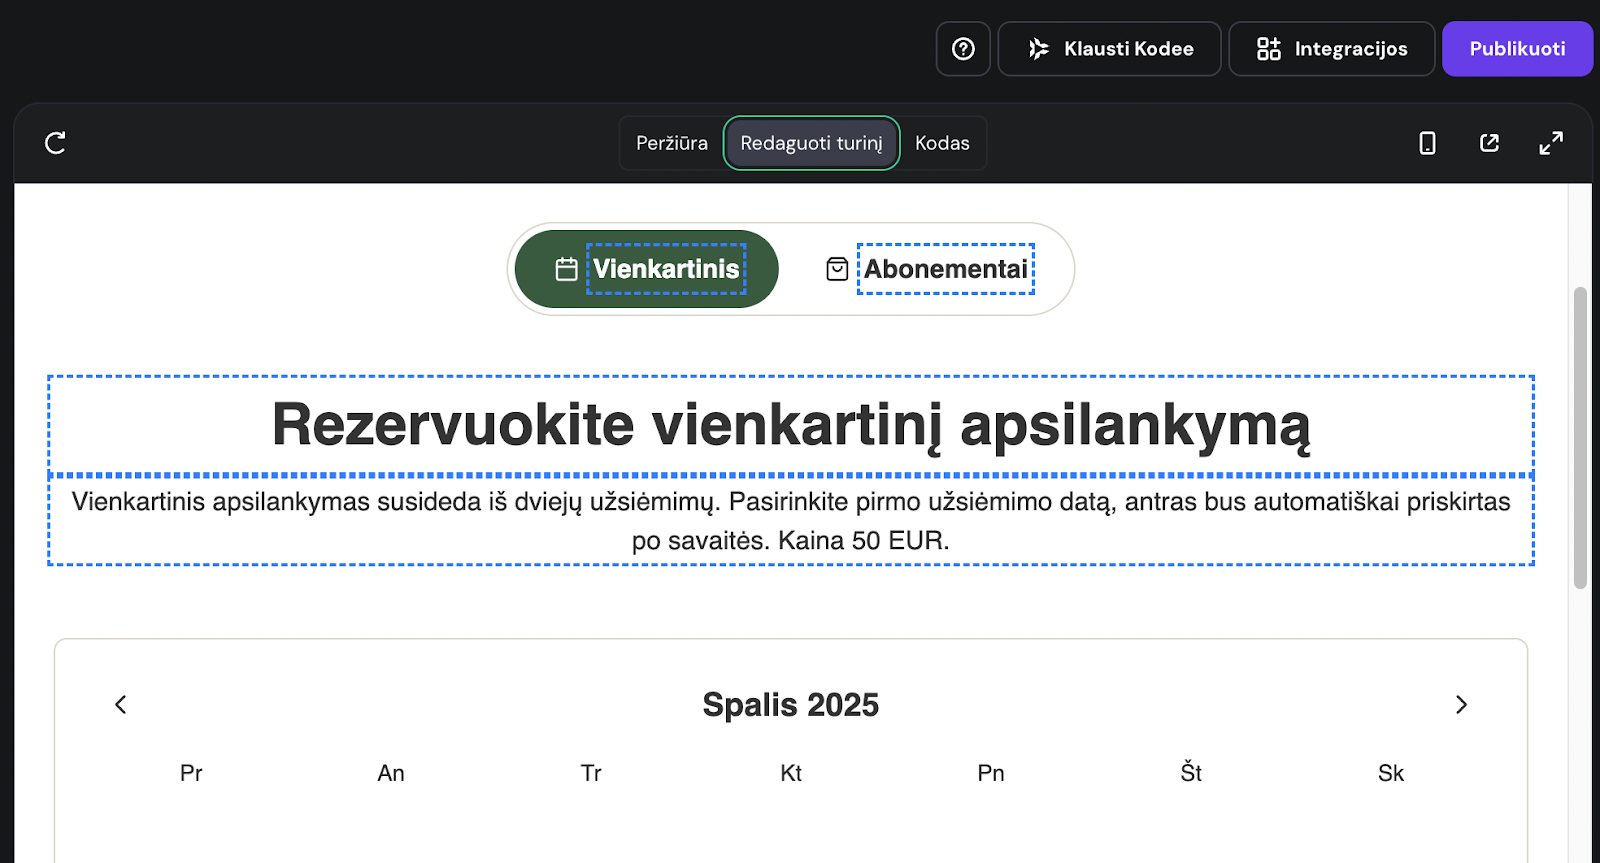Go to the previous month with left chevron
The width and height of the screenshot is (1600, 863).
pyautogui.click(x=121, y=705)
